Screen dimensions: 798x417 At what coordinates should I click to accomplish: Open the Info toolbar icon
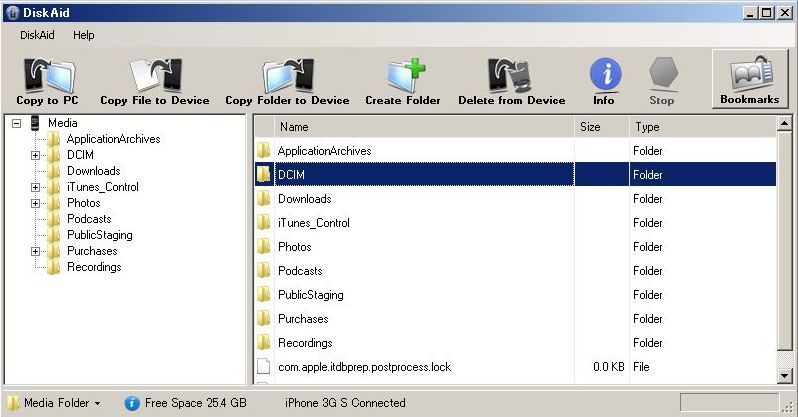[605, 74]
